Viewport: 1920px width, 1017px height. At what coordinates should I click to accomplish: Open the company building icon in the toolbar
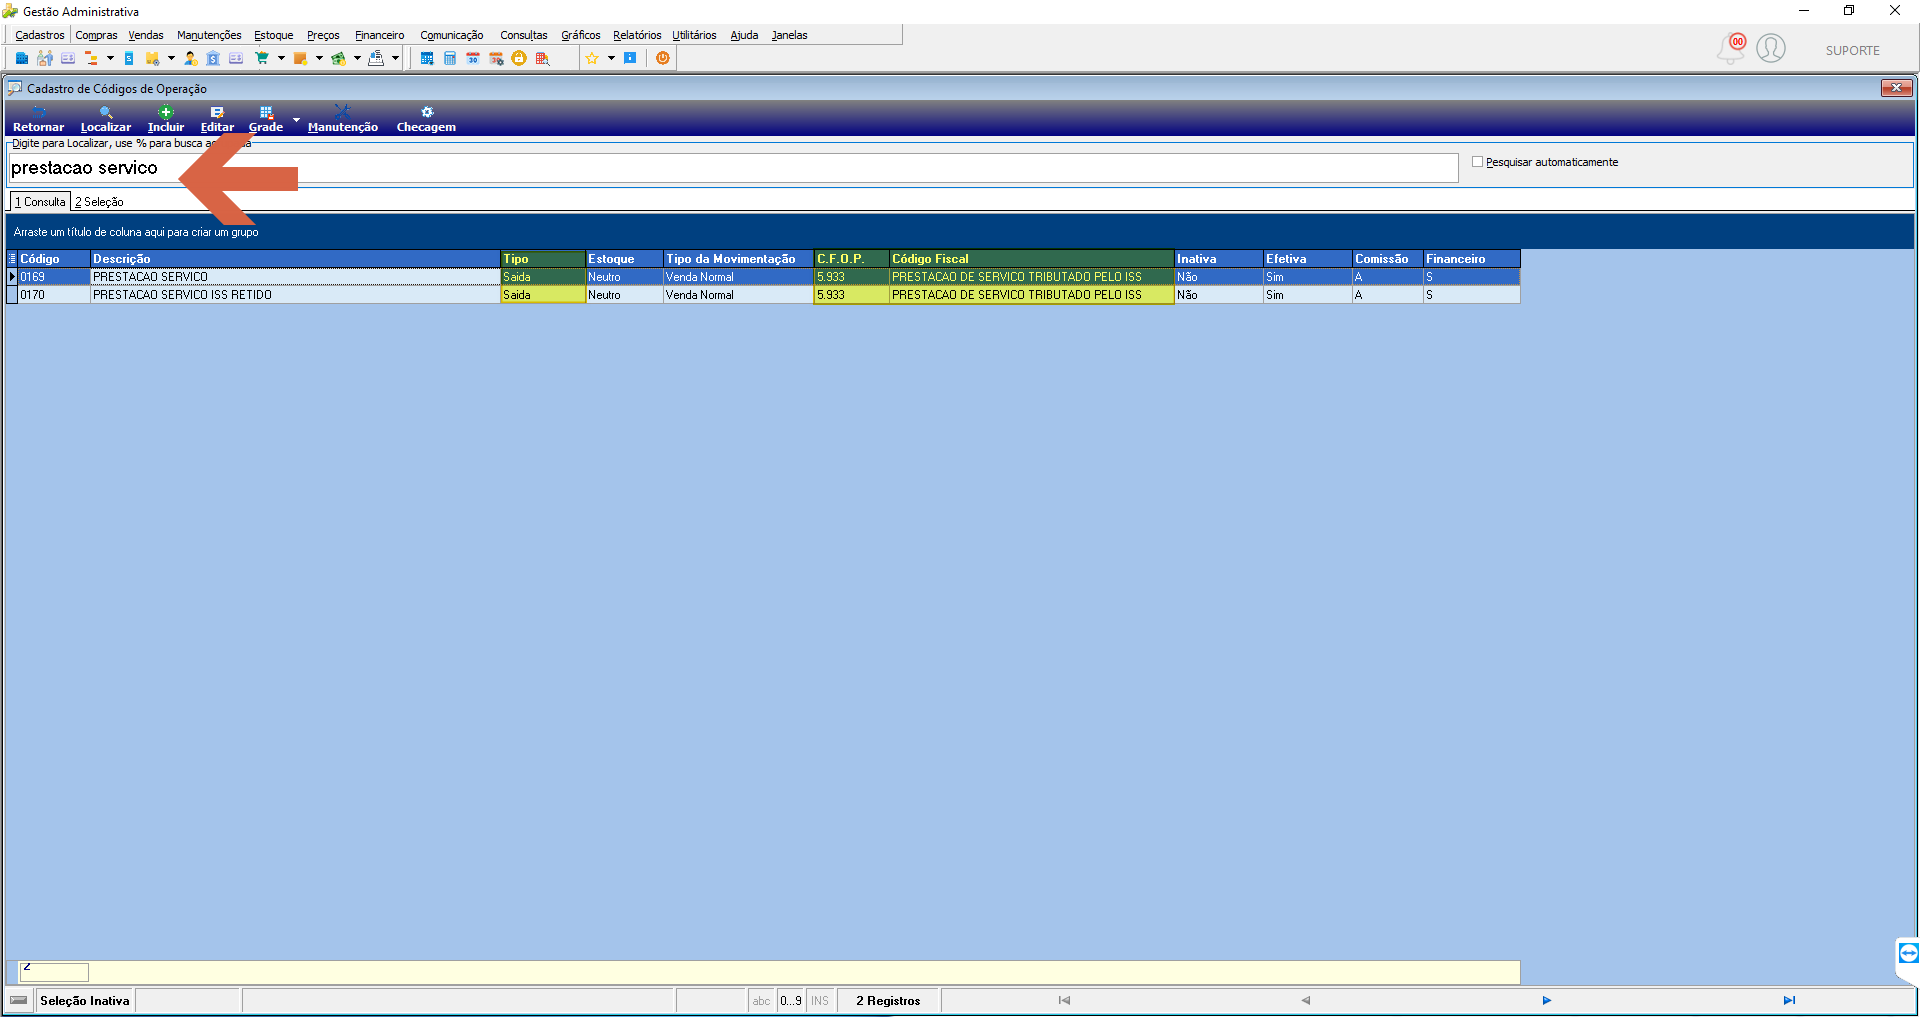(22, 58)
